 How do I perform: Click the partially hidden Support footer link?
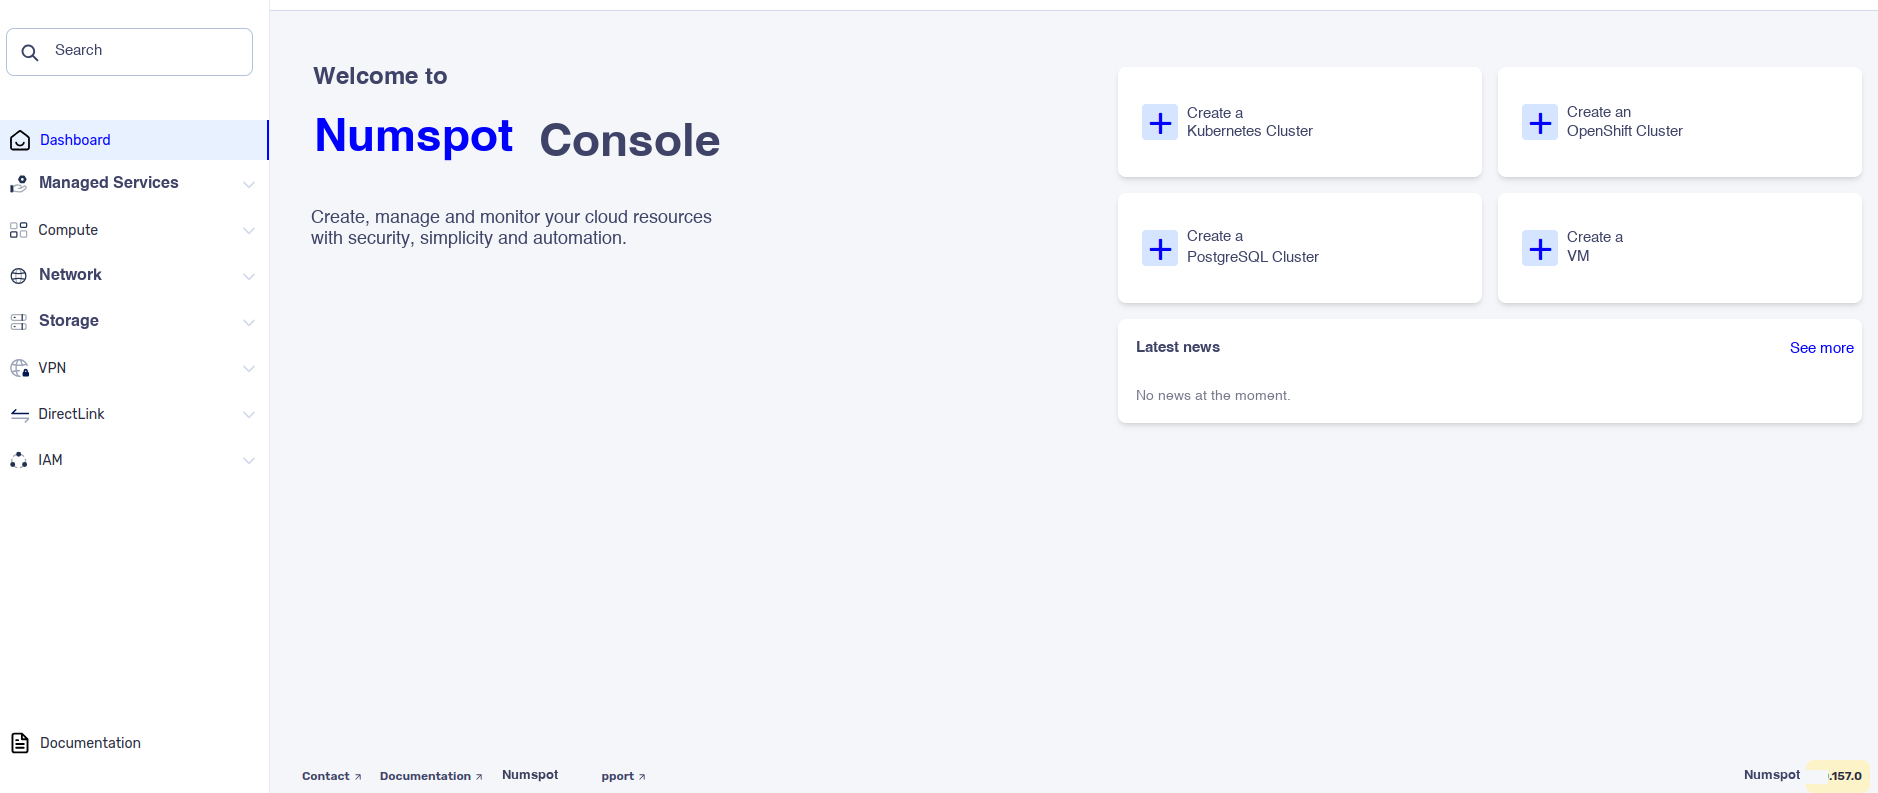point(623,776)
